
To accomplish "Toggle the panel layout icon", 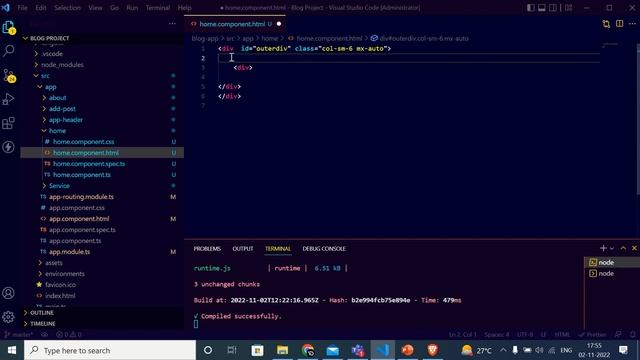I will (x=542, y=8).
